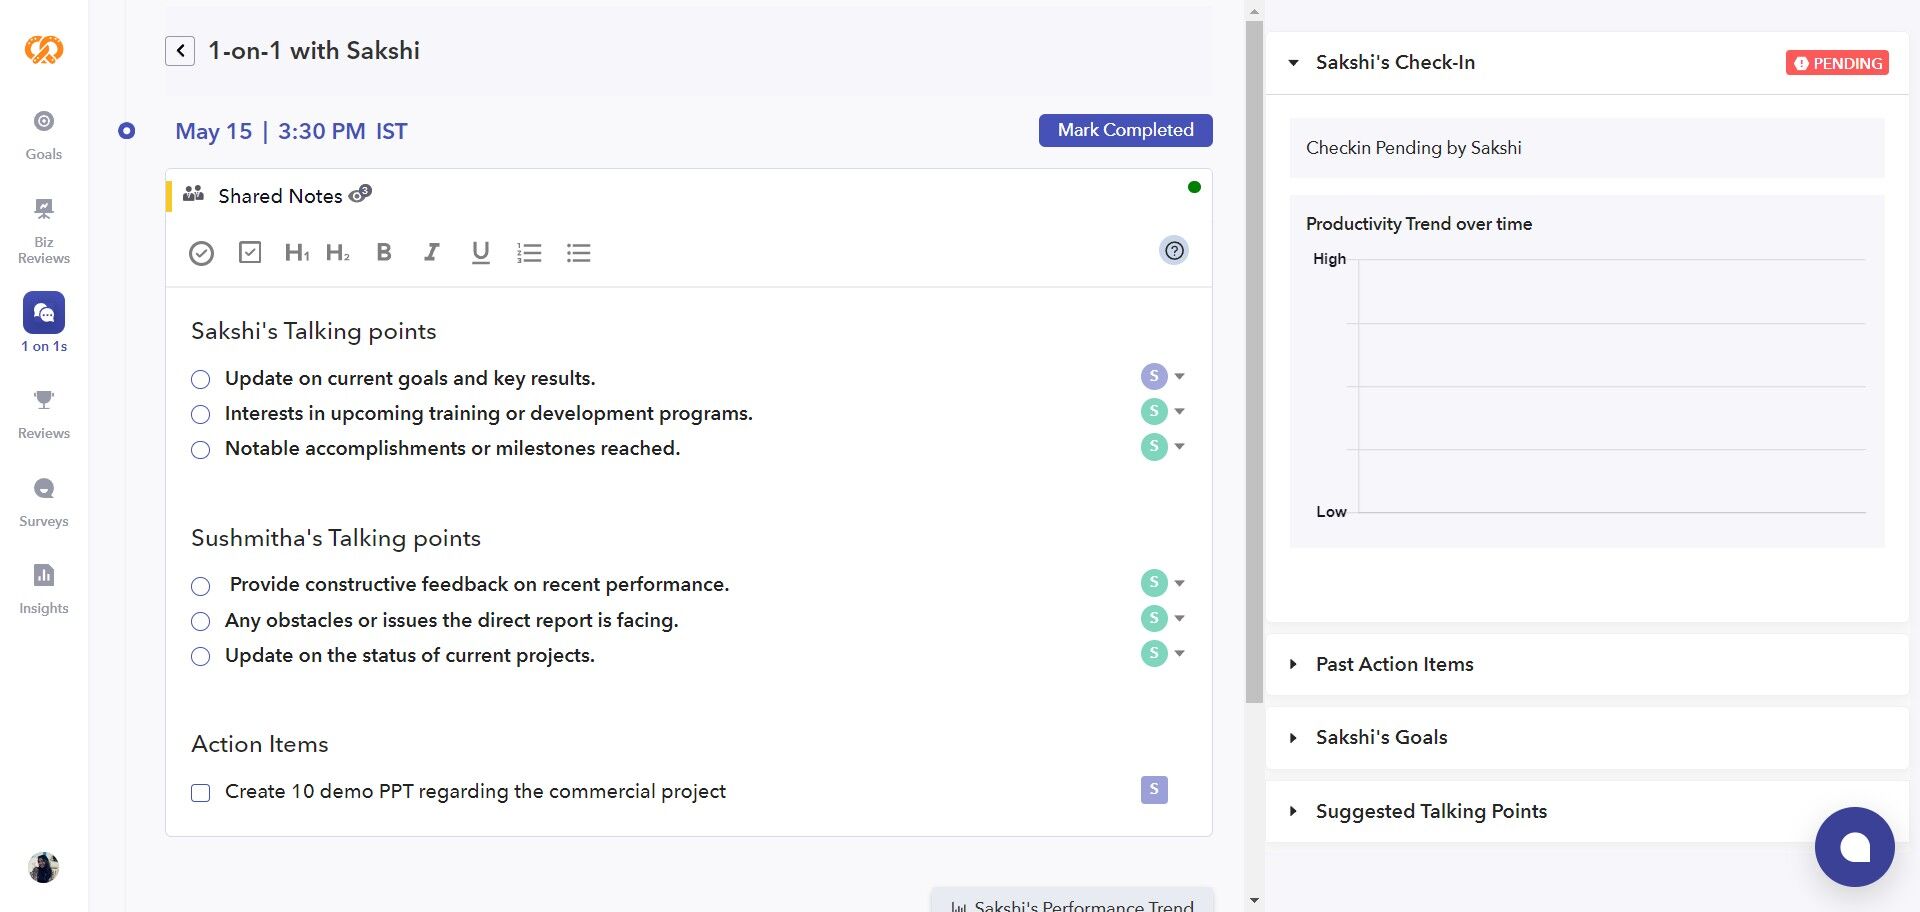1920x912 pixels.
Task: Open the Goals sidebar menu
Action: point(44,135)
